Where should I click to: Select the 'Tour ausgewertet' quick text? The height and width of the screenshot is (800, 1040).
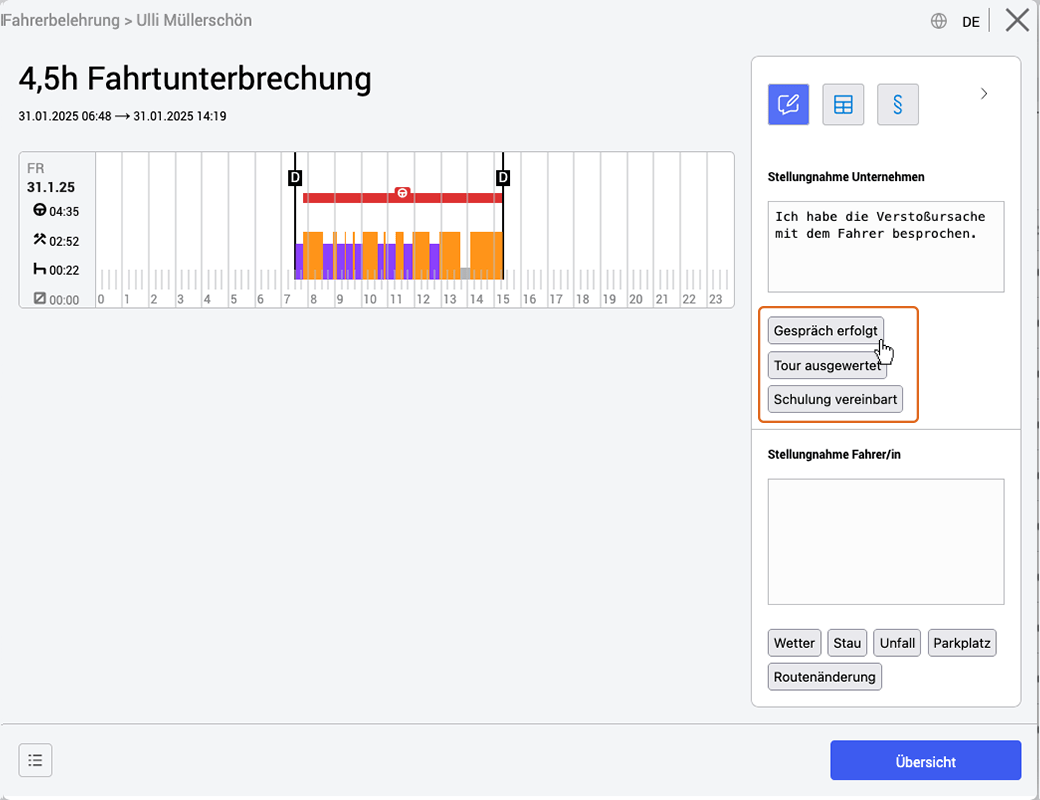point(827,366)
